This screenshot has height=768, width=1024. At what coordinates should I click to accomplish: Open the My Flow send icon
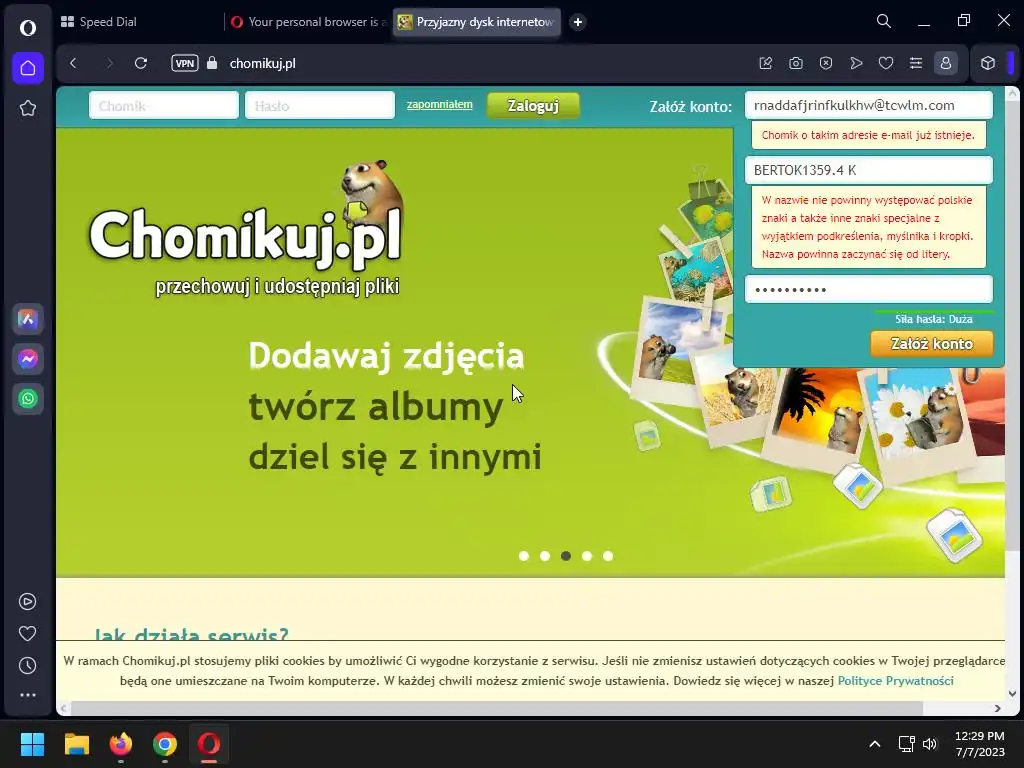tap(856, 63)
